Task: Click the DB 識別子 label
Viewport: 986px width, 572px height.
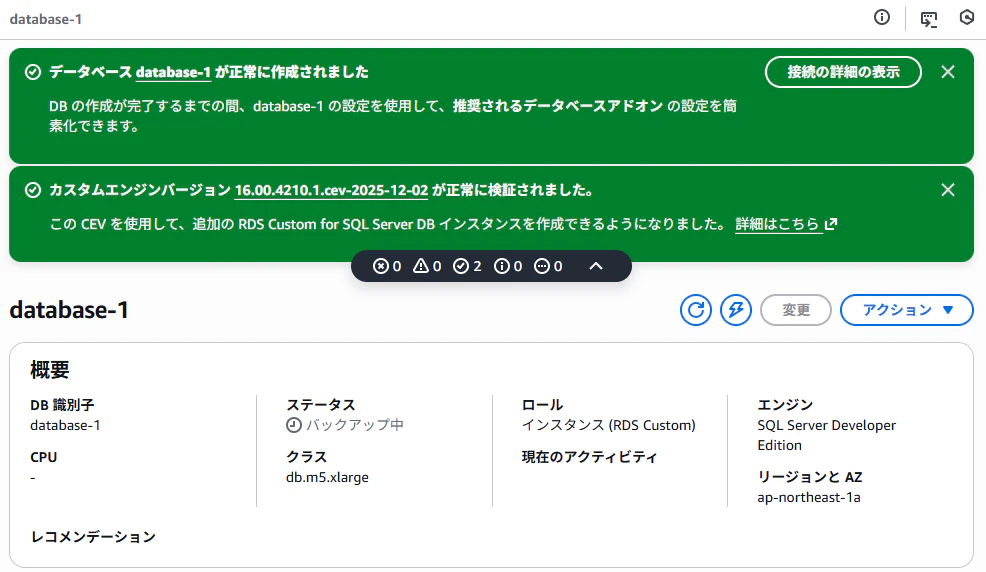Action: (62, 405)
